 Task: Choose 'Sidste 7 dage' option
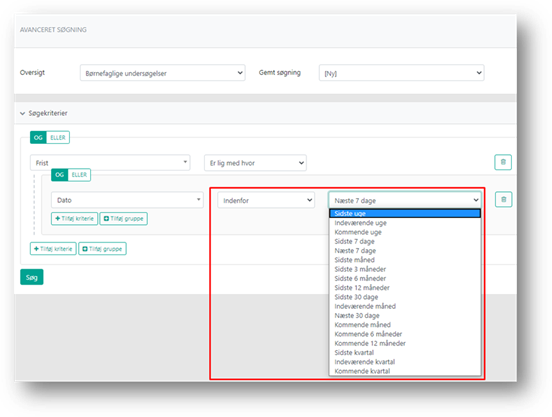(405, 241)
